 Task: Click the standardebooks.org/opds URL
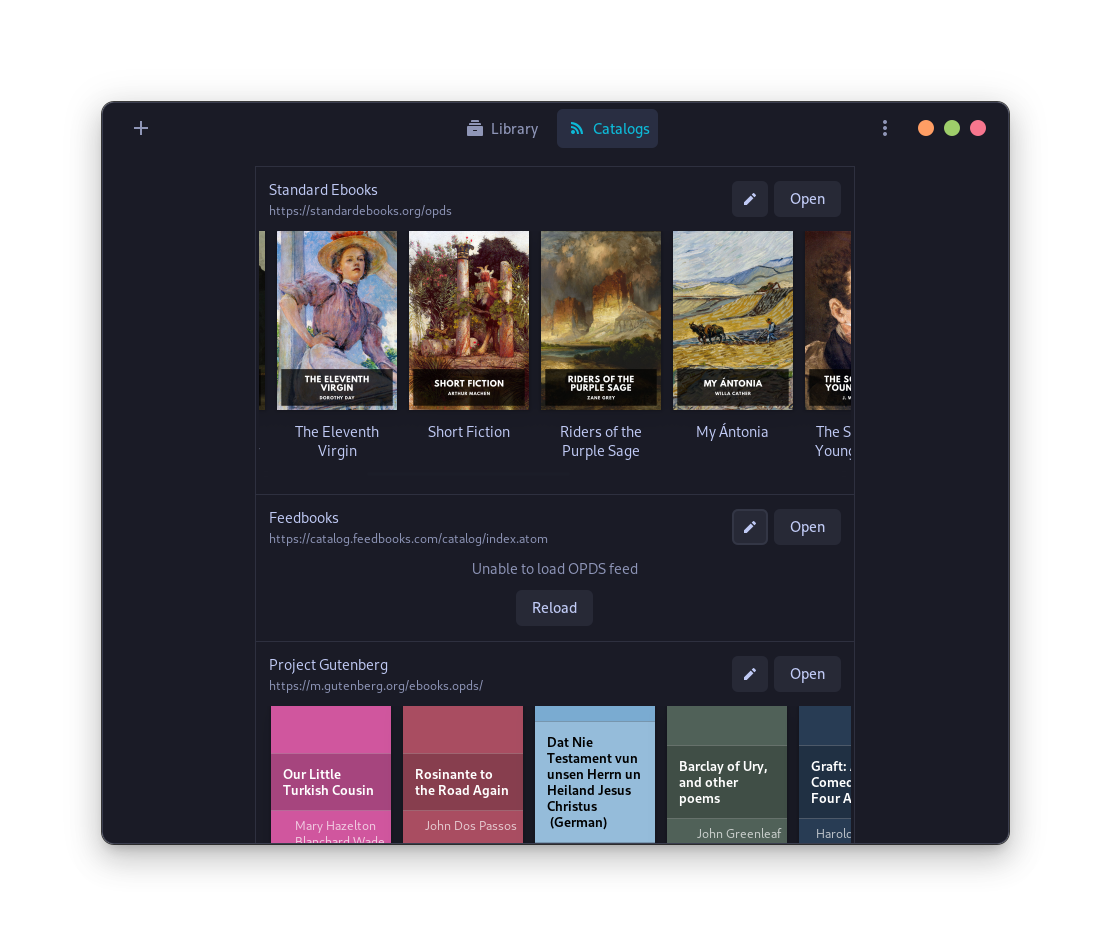tap(360, 210)
